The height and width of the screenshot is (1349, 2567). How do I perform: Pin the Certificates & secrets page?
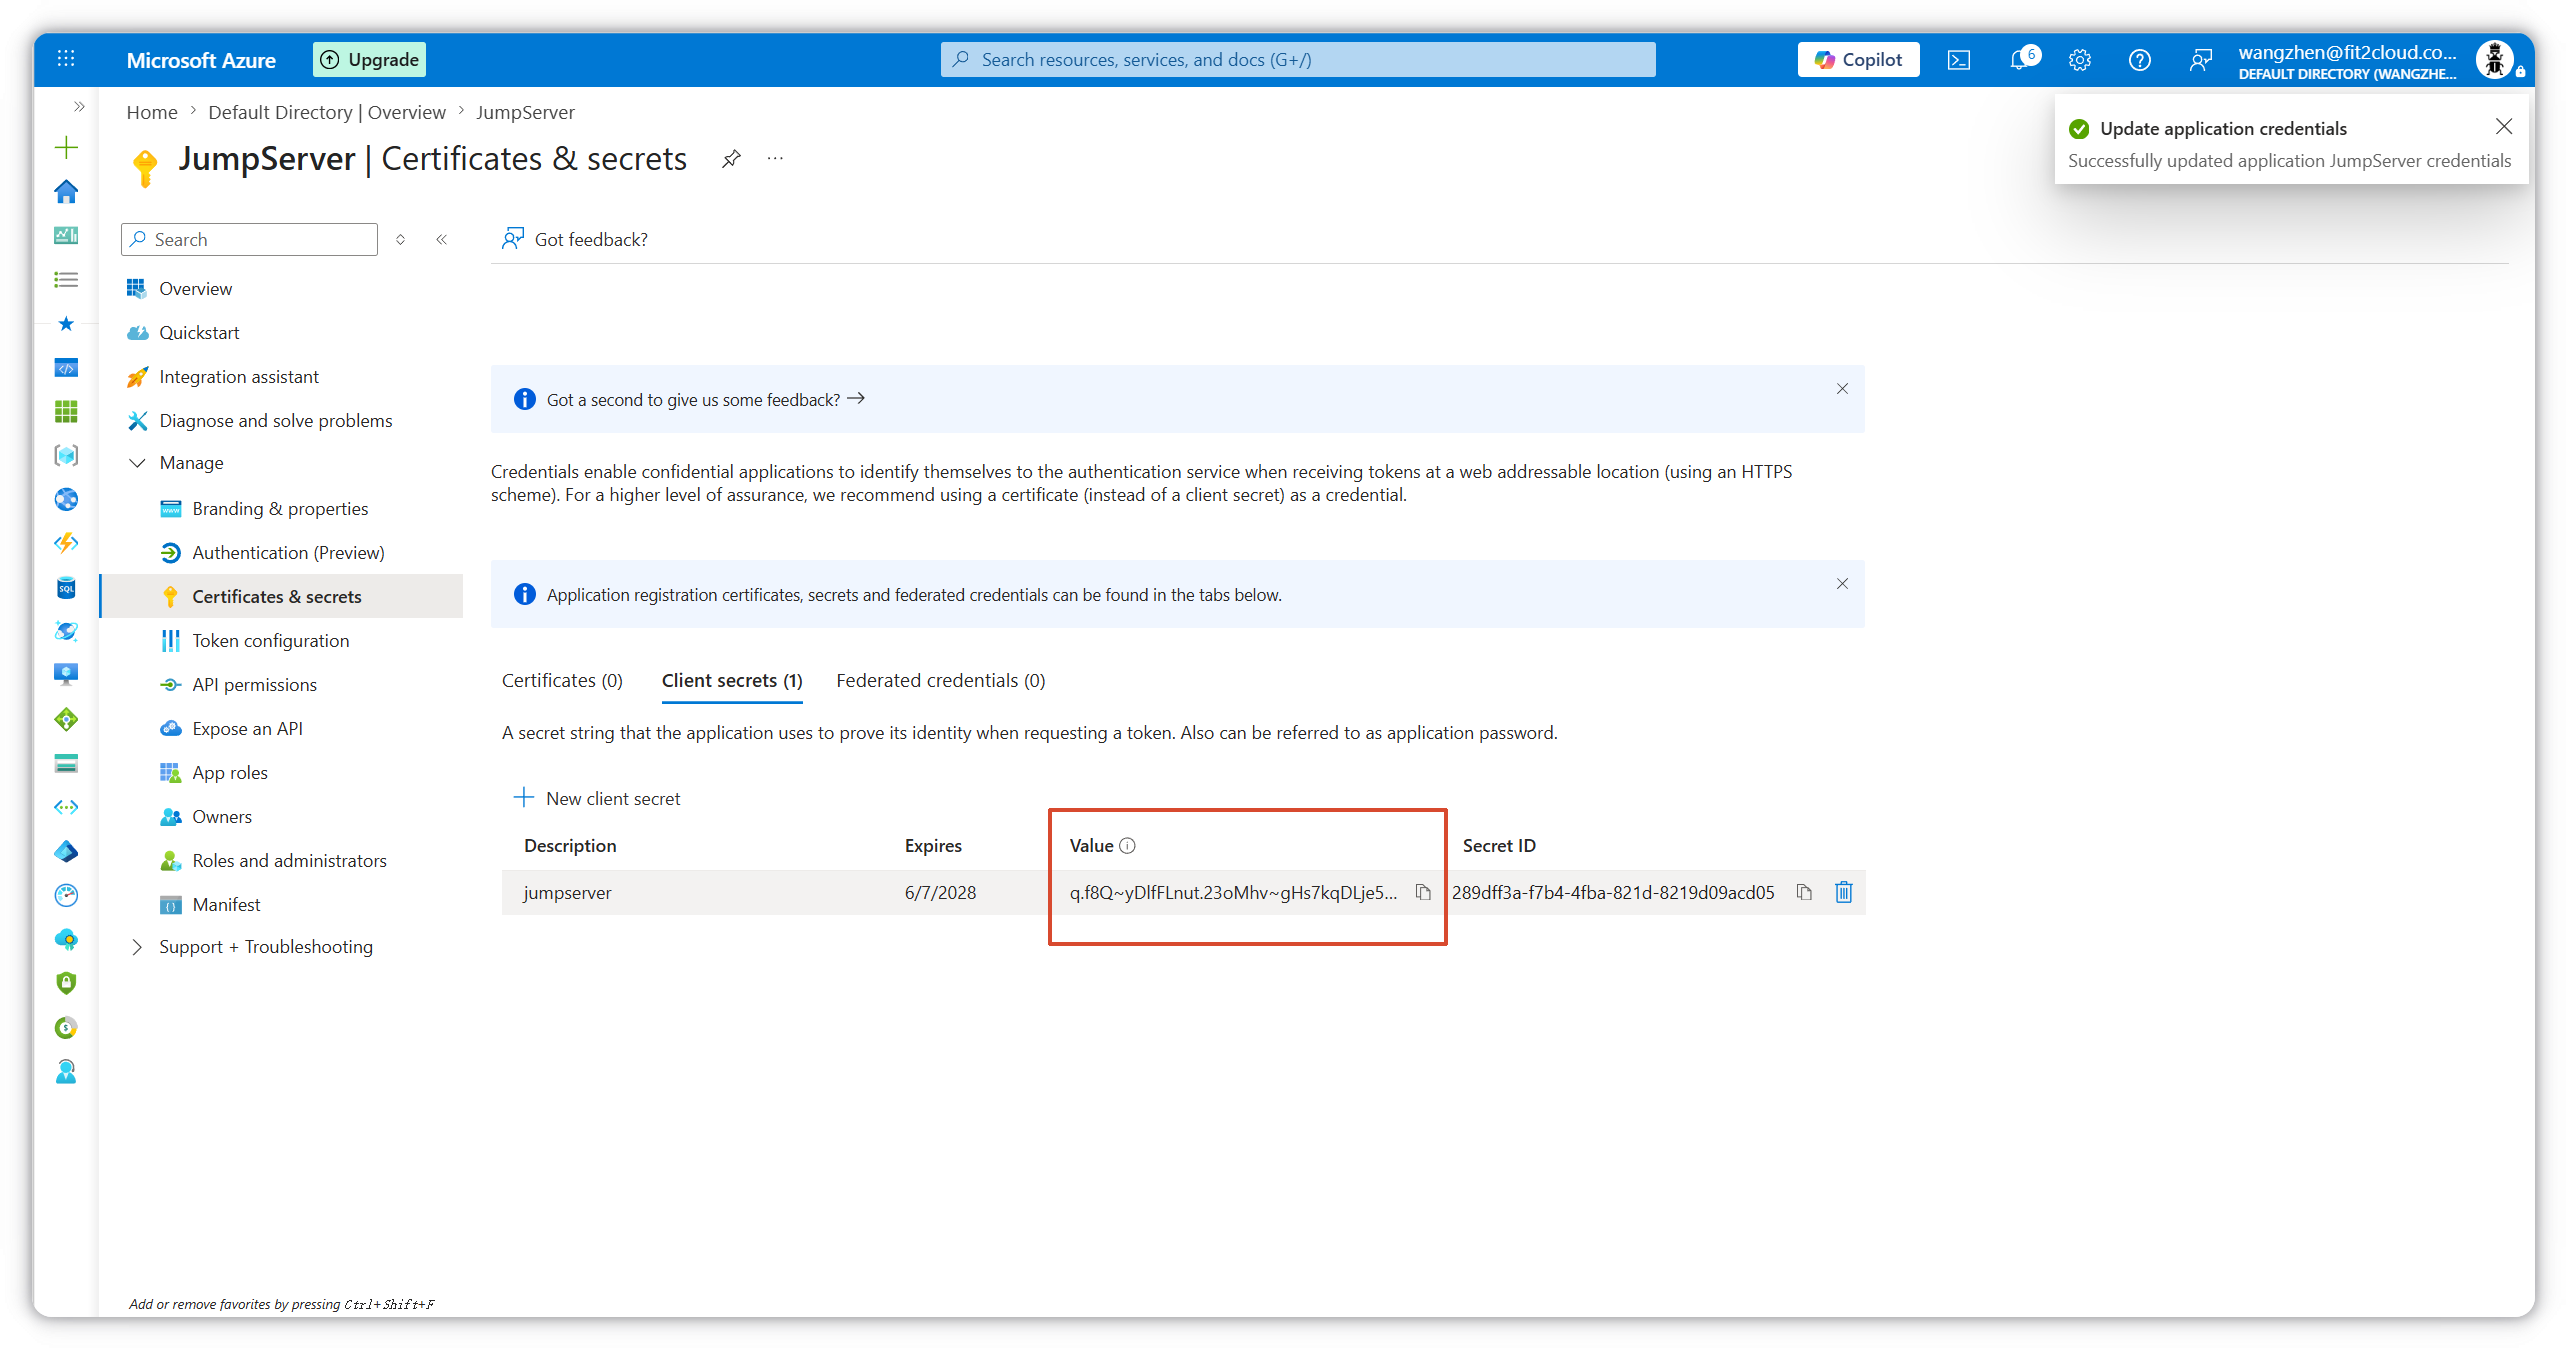point(732,159)
